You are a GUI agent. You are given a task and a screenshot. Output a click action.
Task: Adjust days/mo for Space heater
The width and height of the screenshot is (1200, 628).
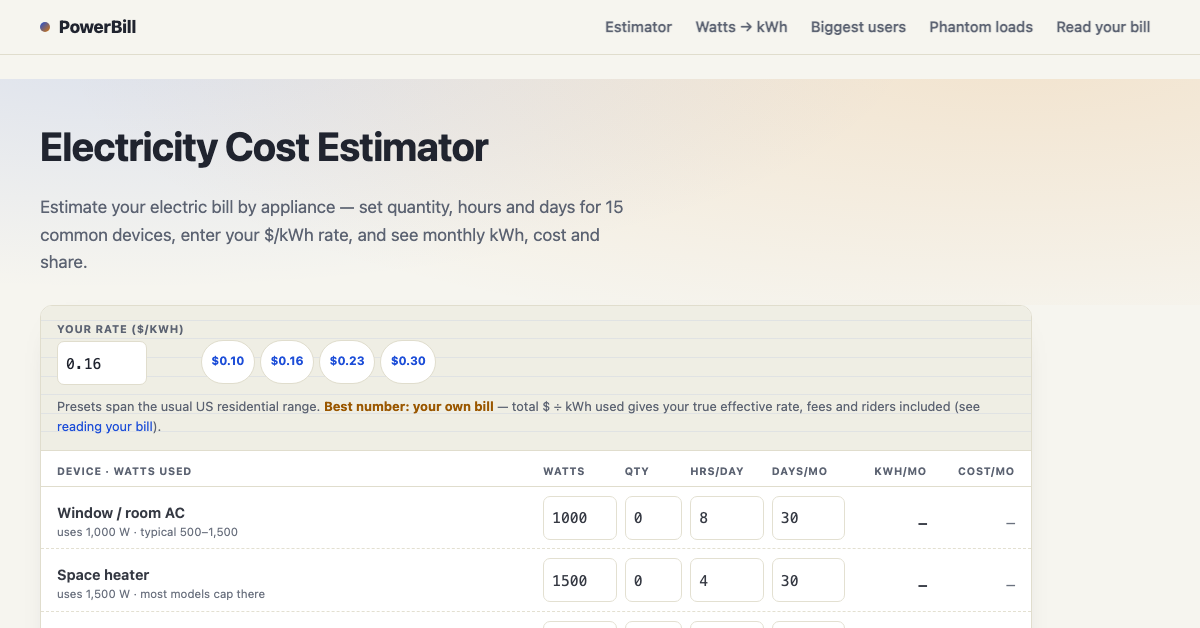(x=808, y=580)
